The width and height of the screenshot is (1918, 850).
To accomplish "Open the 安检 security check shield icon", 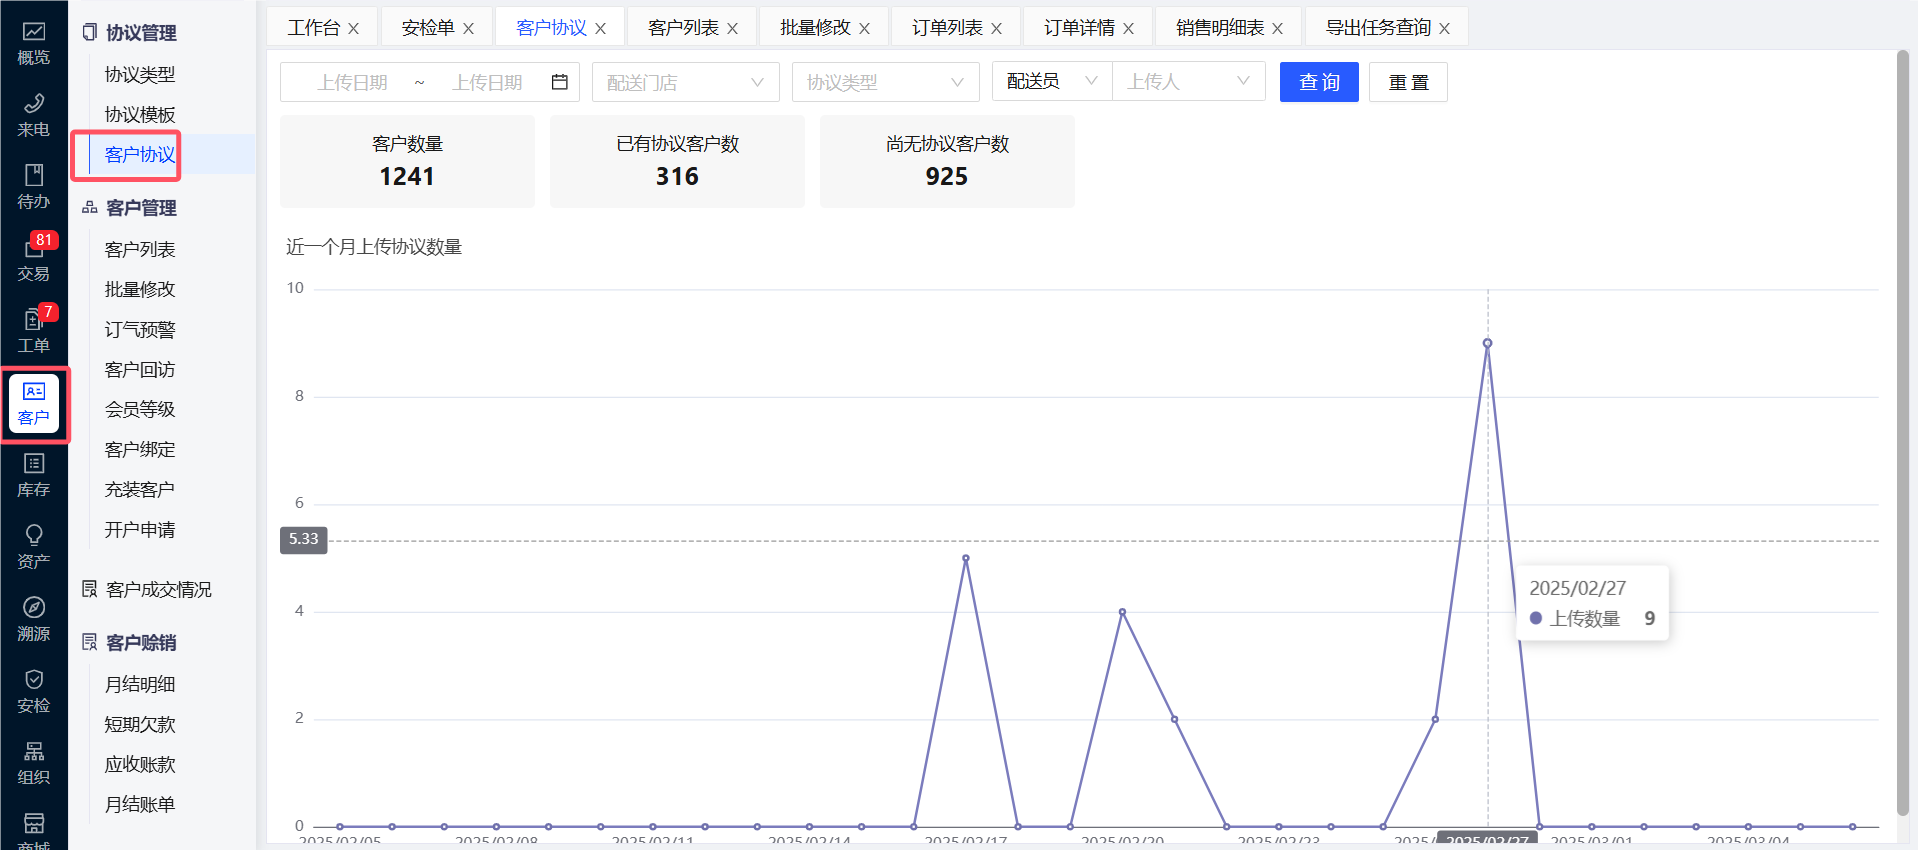I will pyautogui.click(x=33, y=691).
